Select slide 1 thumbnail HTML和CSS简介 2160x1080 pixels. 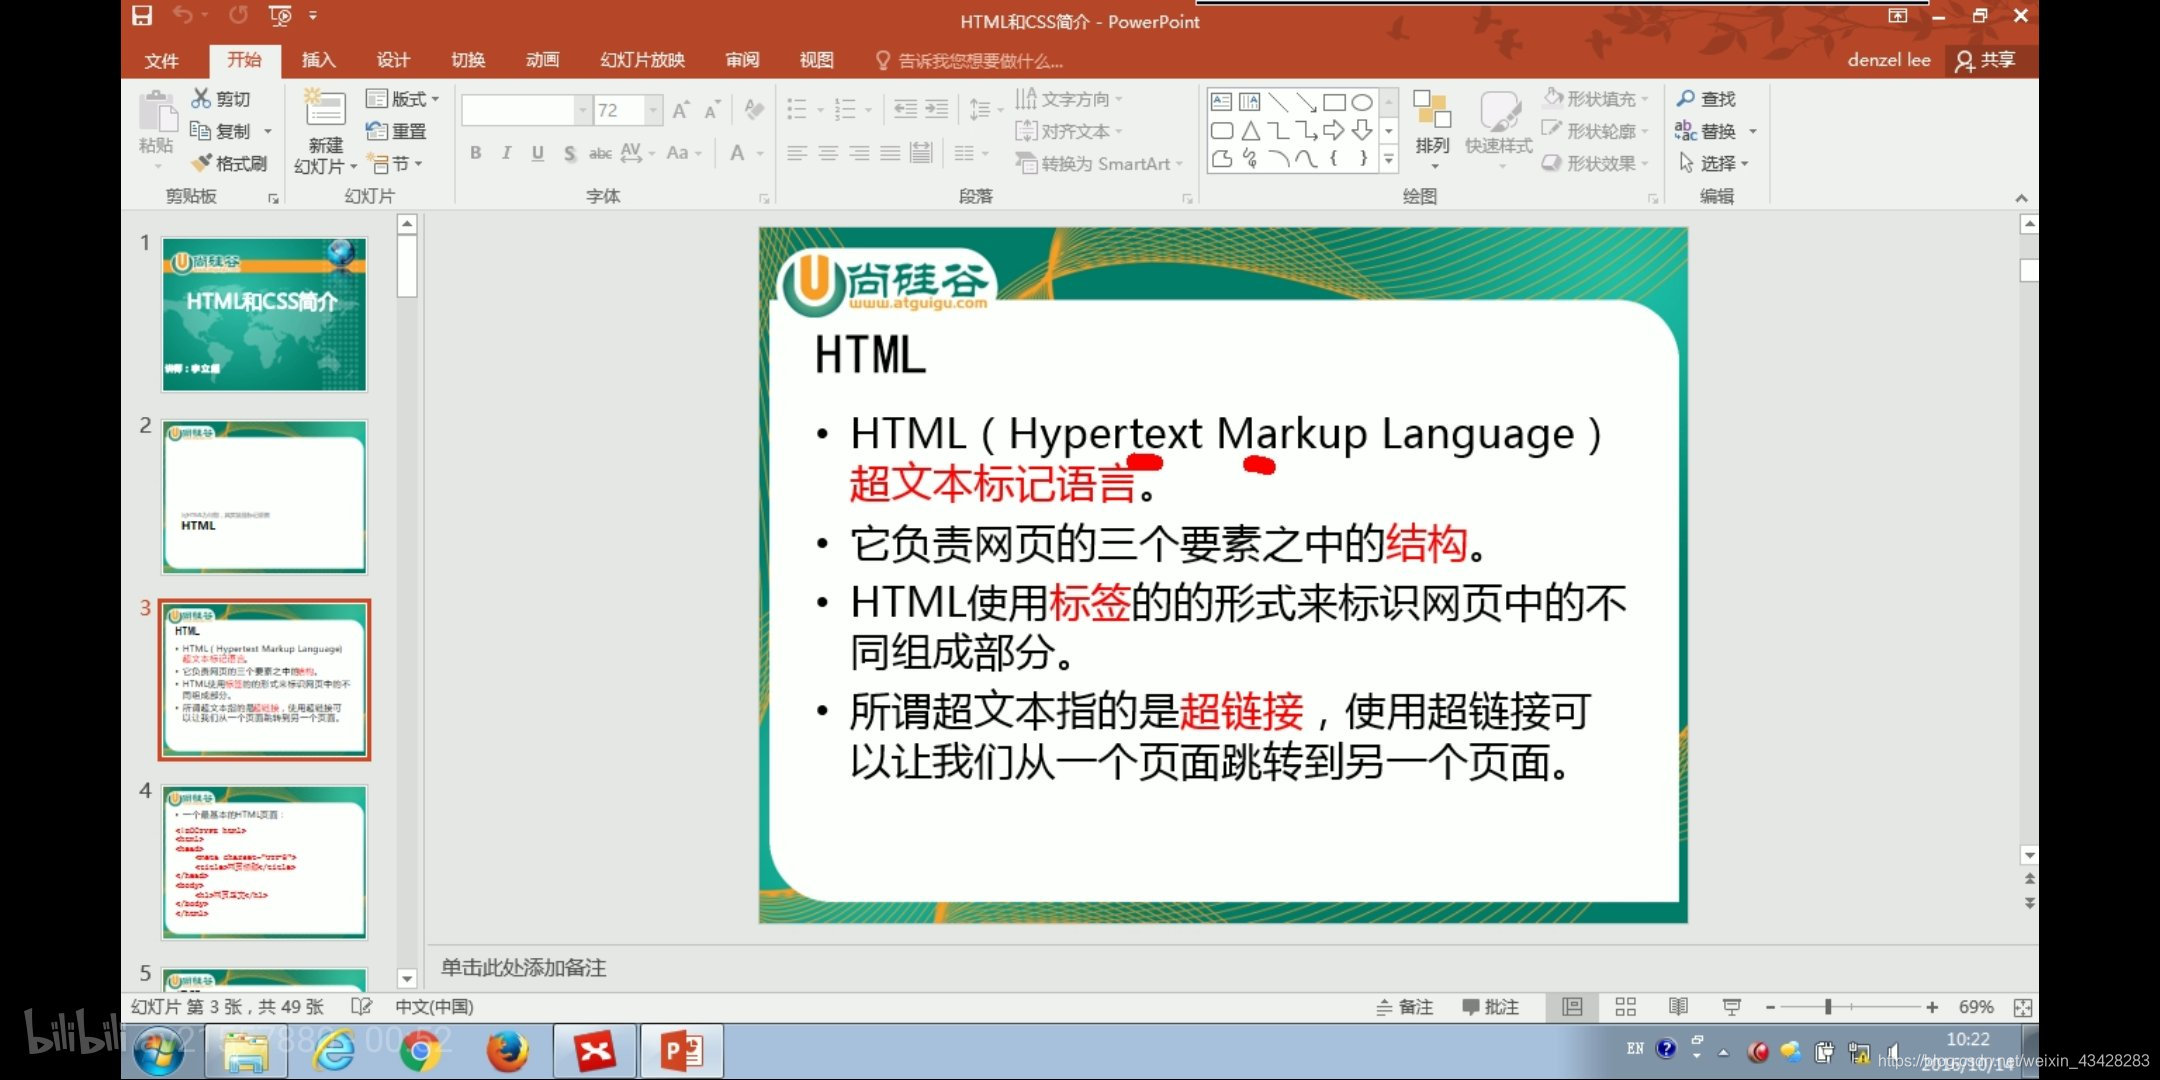click(x=264, y=314)
